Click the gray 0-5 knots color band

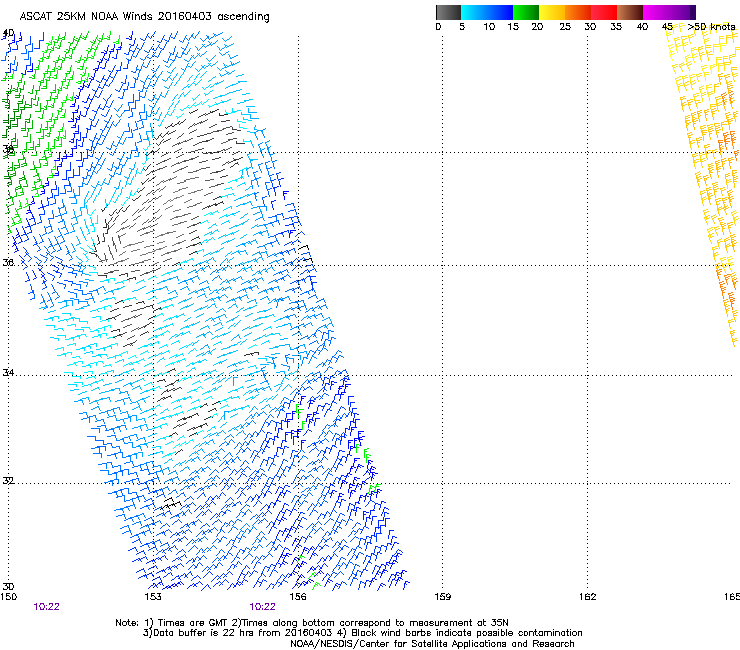click(x=448, y=12)
